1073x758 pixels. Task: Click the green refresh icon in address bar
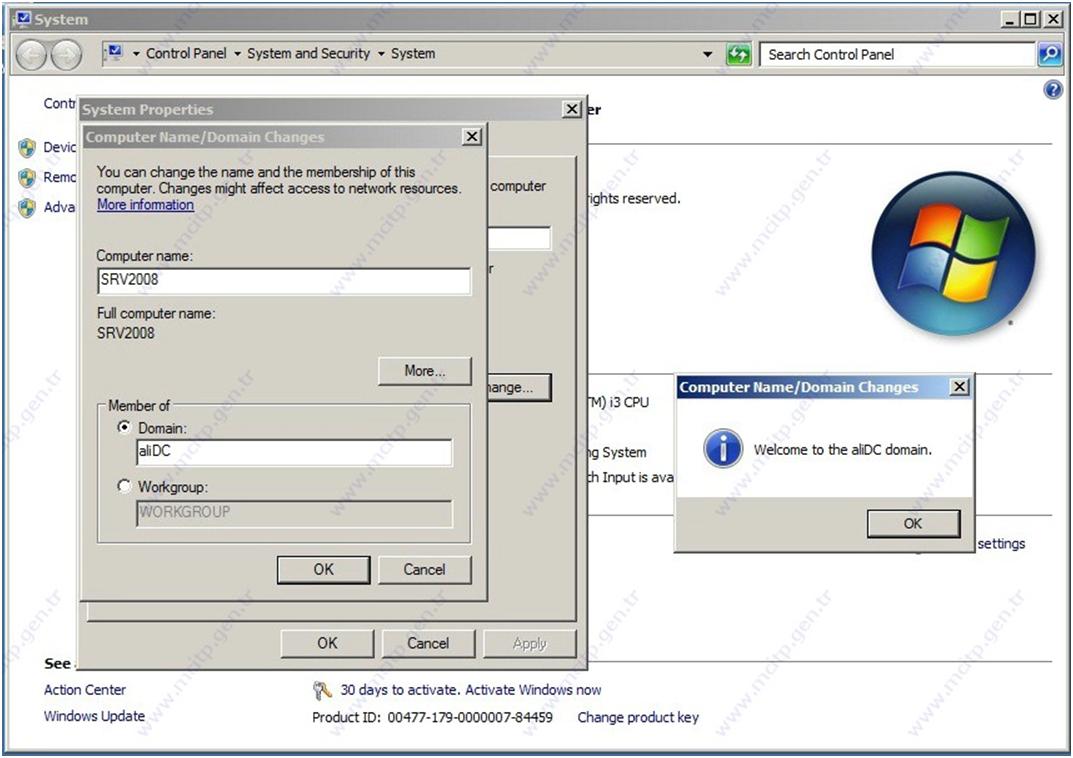coord(739,55)
